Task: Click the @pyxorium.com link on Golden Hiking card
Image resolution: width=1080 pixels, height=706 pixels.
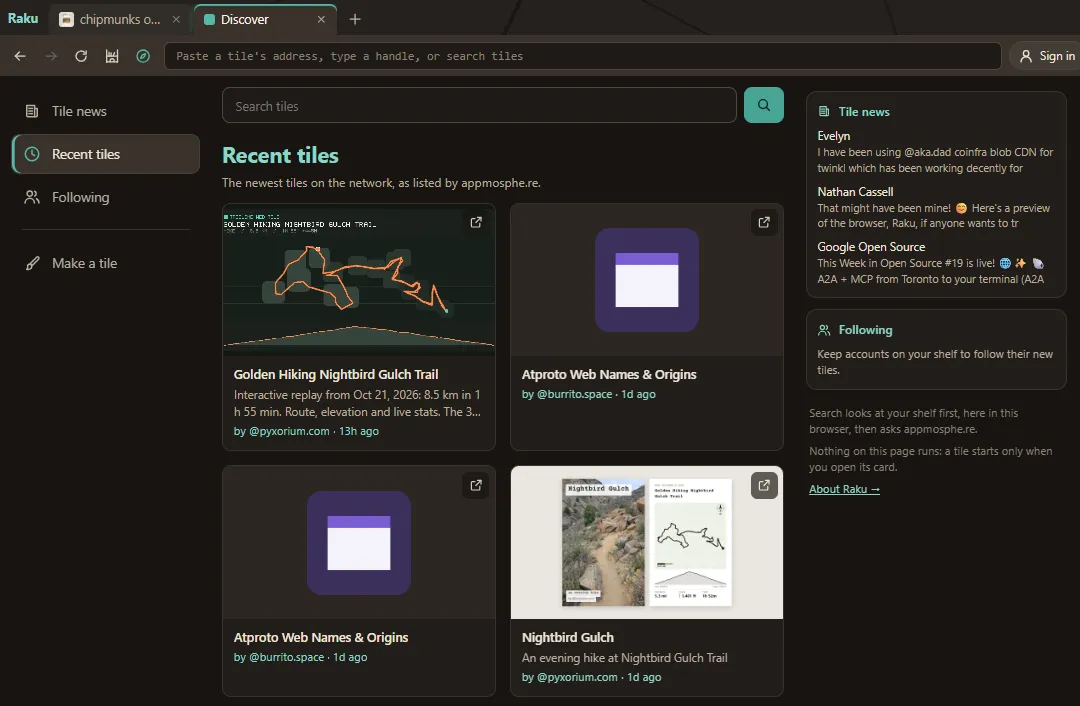Action: tap(289, 431)
